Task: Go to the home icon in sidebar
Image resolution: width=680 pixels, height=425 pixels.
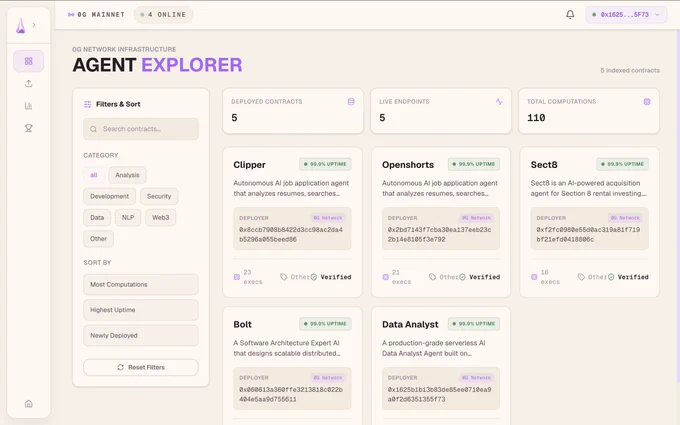Action: pos(29,404)
